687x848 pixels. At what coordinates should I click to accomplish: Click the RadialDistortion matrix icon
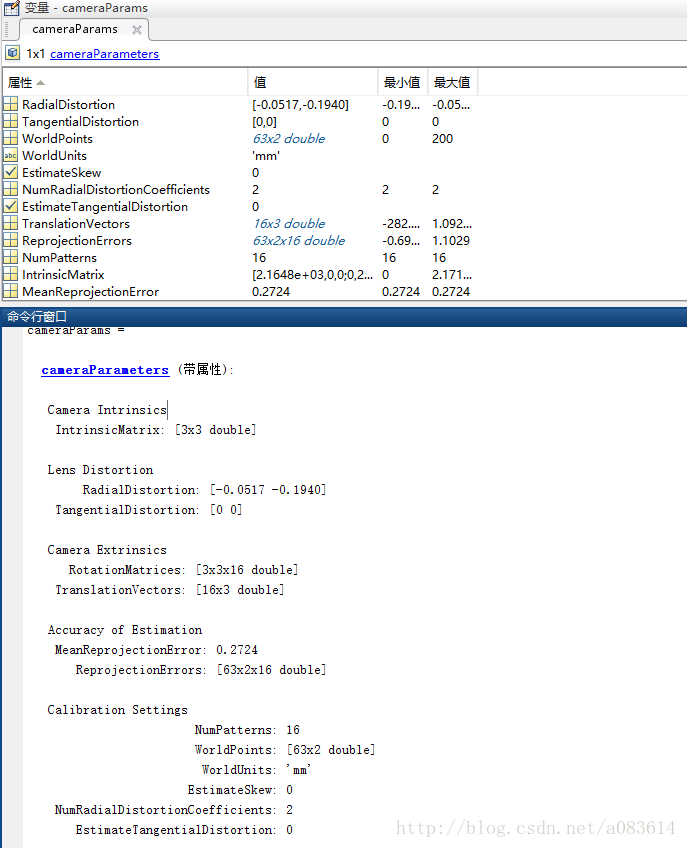point(10,104)
